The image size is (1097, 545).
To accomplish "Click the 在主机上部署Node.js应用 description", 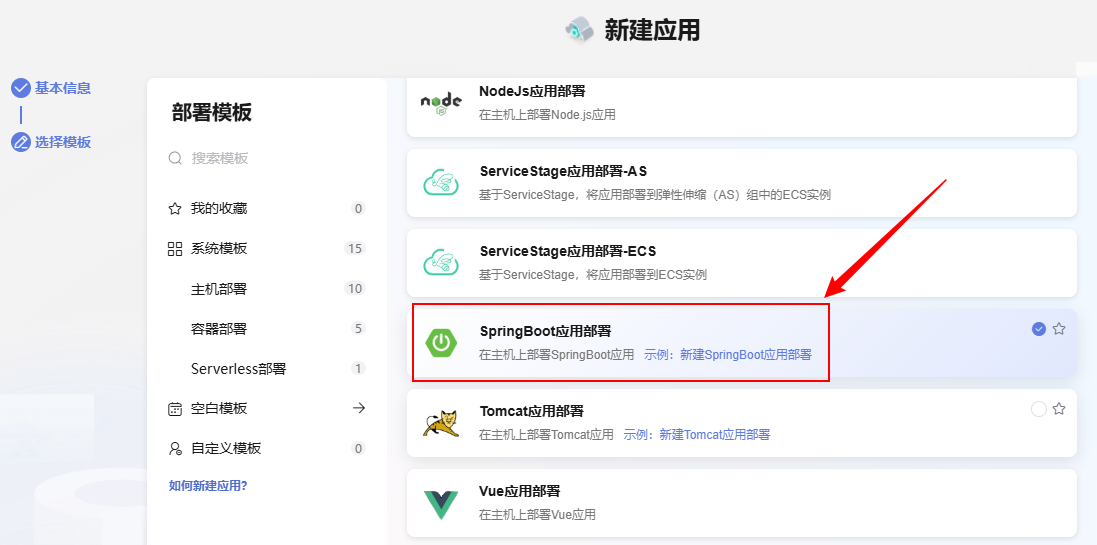I will (547, 115).
